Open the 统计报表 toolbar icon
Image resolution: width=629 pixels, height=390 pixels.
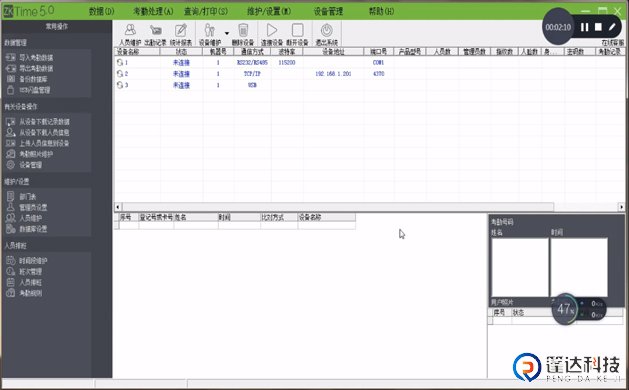(181, 34)
